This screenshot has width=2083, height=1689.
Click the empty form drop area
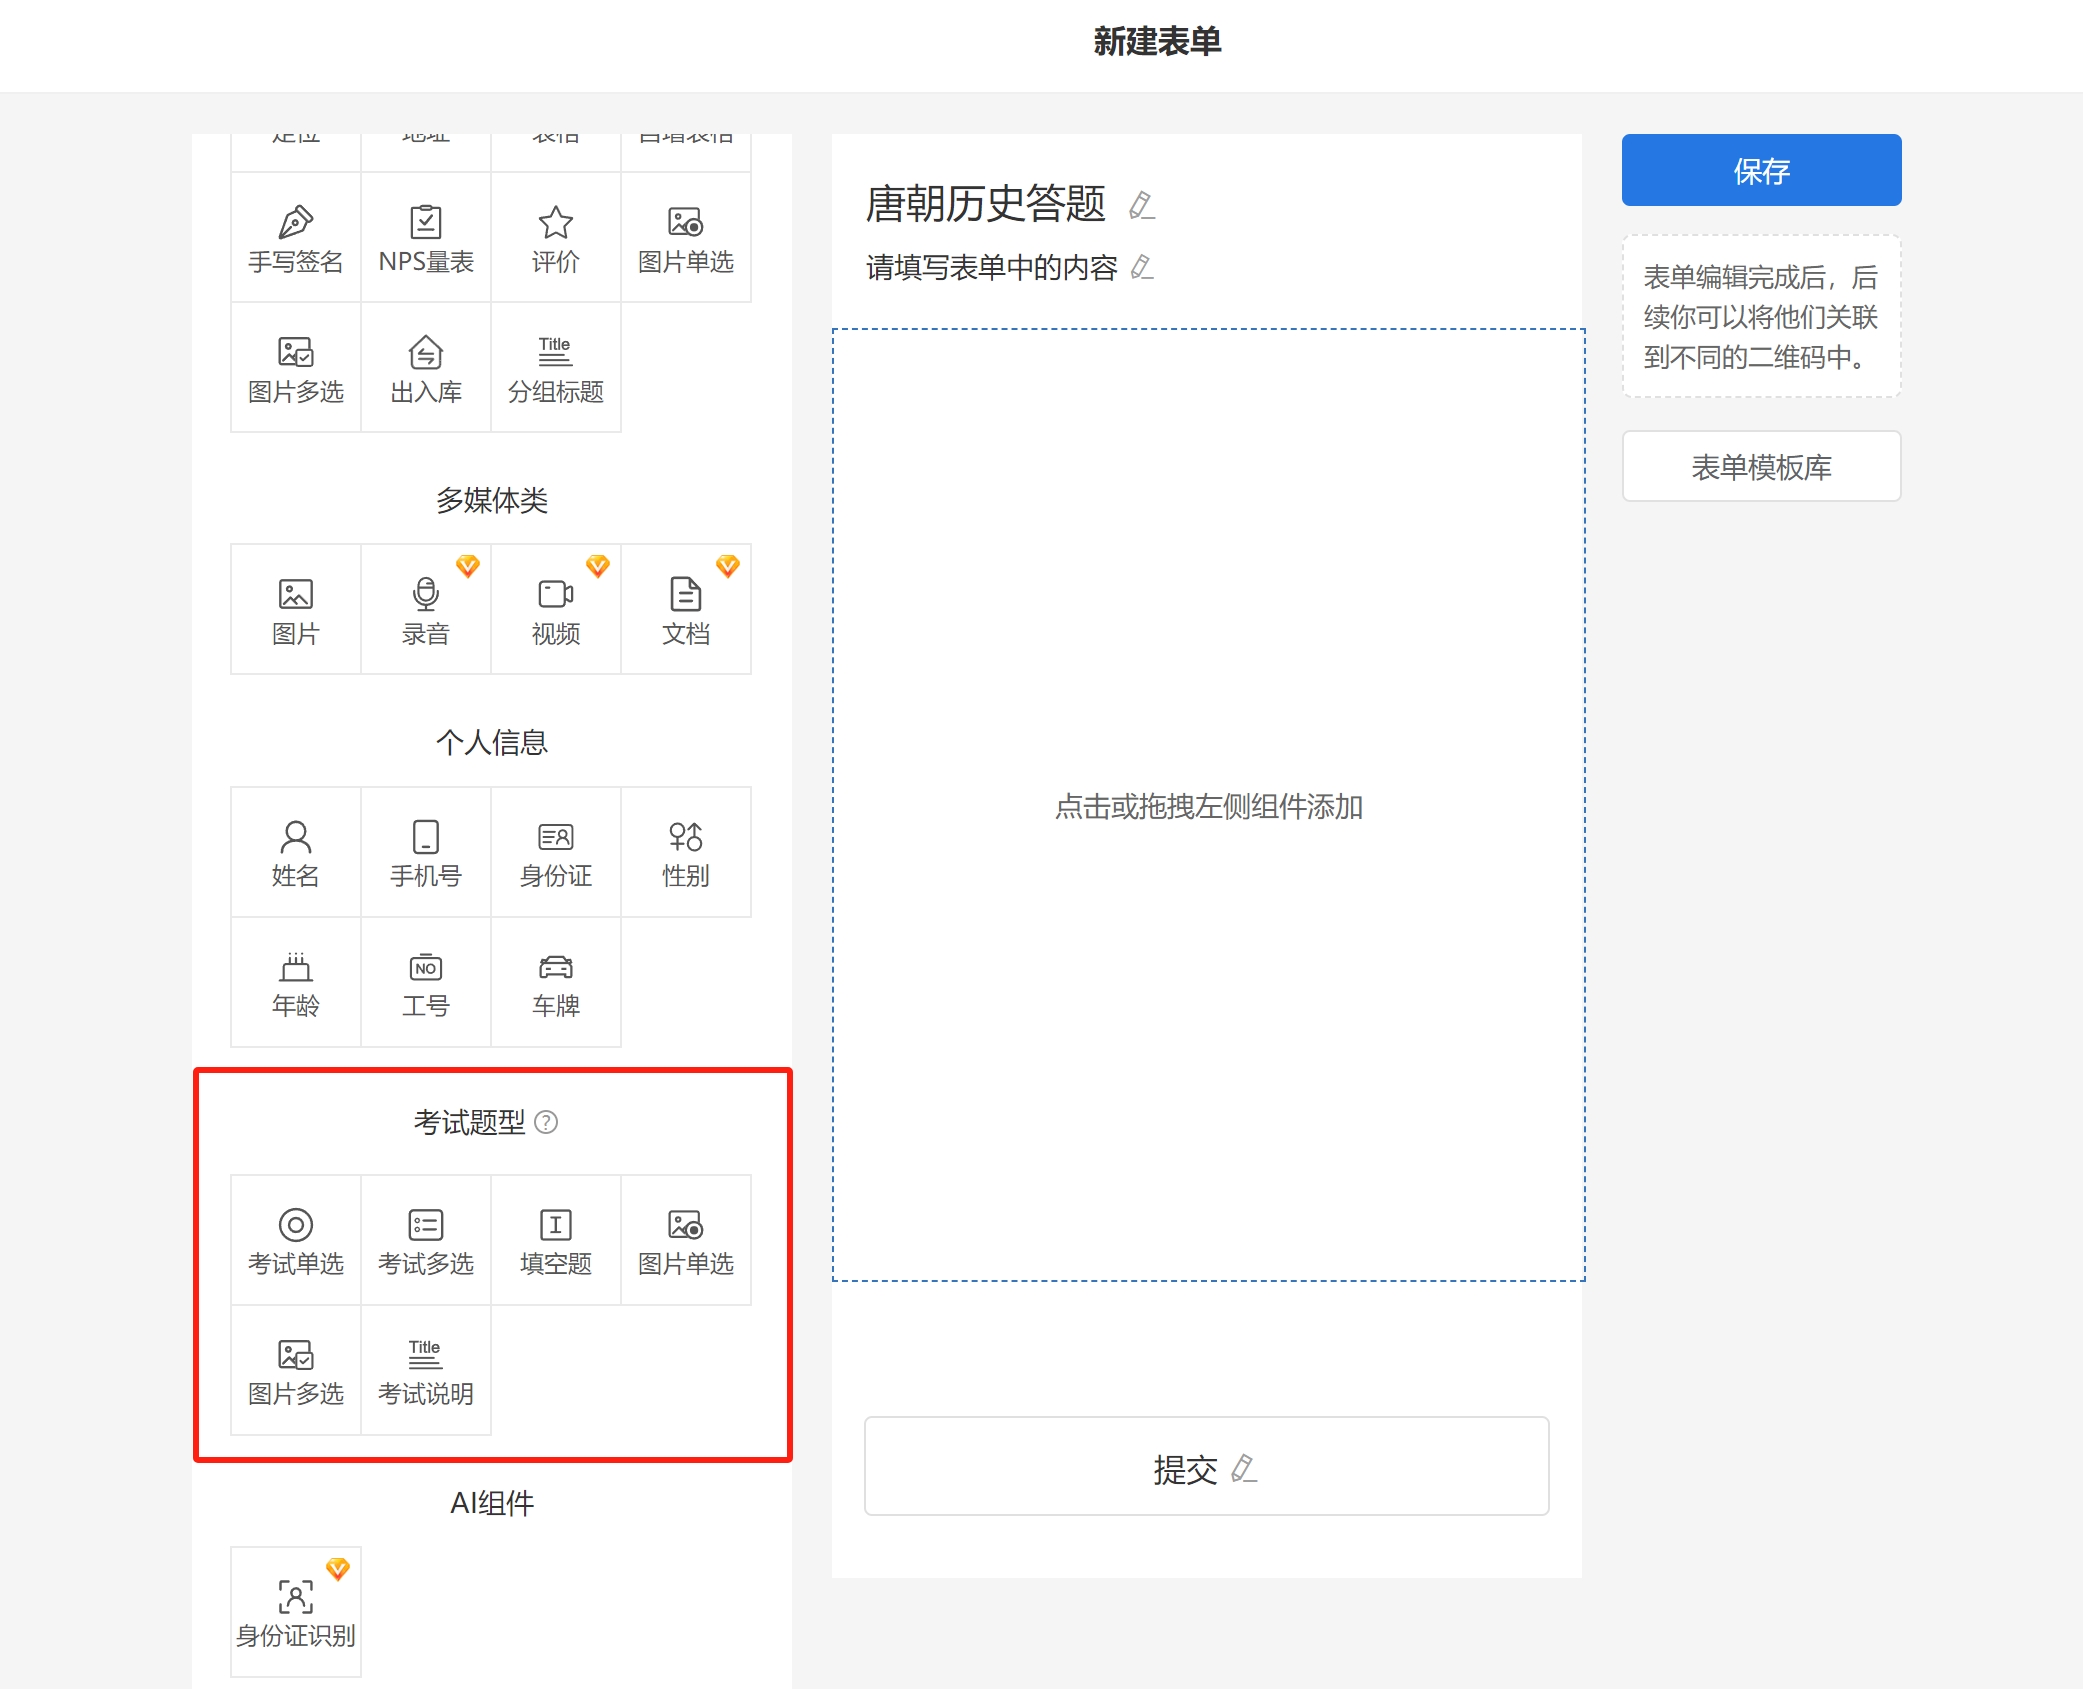[1208, 805]
